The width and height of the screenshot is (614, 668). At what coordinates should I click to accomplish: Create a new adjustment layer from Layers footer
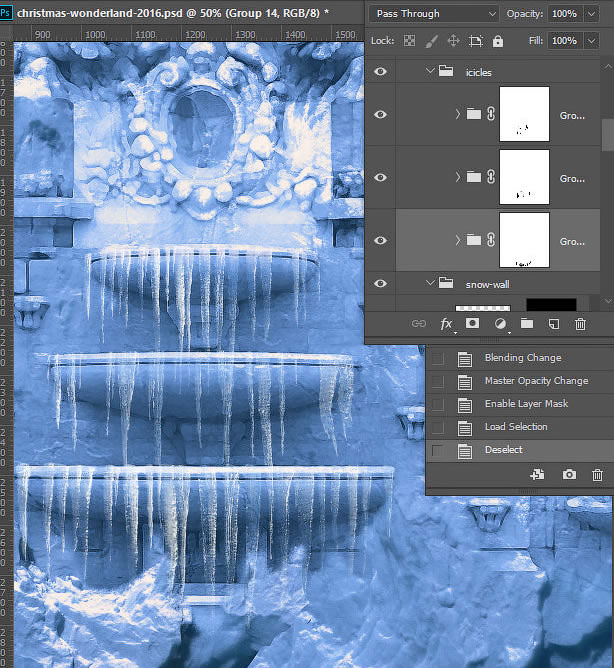(x=499, y=324)
